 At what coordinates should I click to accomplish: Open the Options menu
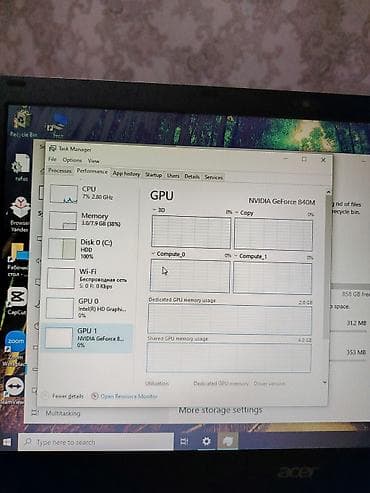[72, 160]
